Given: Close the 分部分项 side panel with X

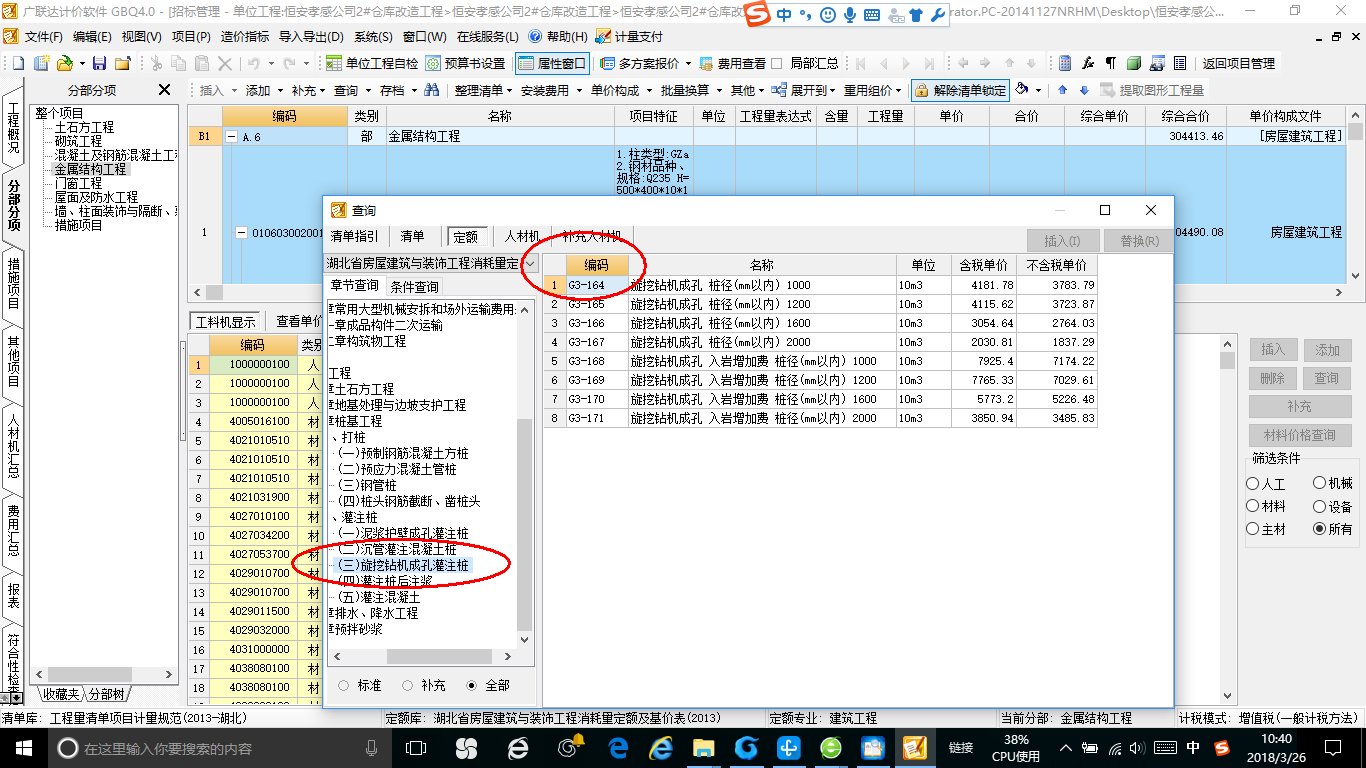Looking at the screenshot, I should [165, 90].
